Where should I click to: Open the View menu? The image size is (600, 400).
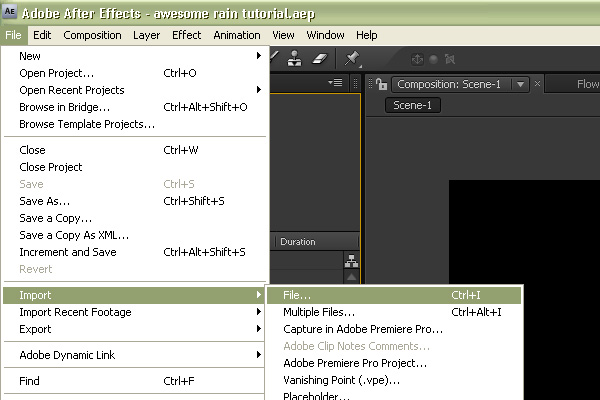click(283, 35)
